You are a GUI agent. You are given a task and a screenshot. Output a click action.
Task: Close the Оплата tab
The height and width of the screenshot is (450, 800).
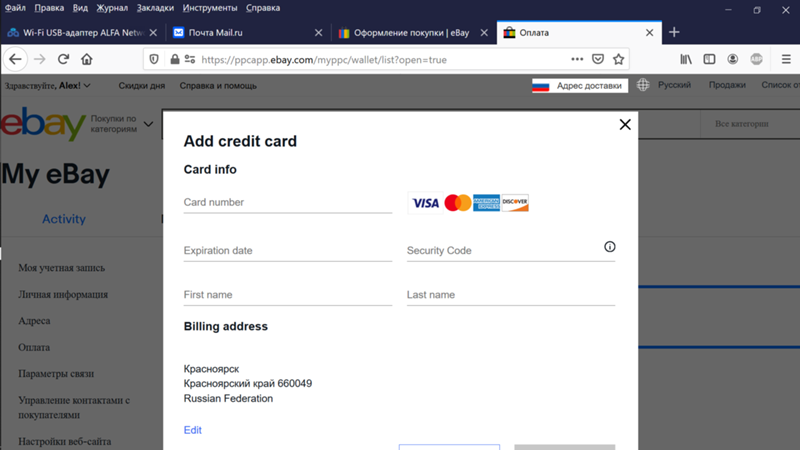pyautogui.click(x=649, y=33)
